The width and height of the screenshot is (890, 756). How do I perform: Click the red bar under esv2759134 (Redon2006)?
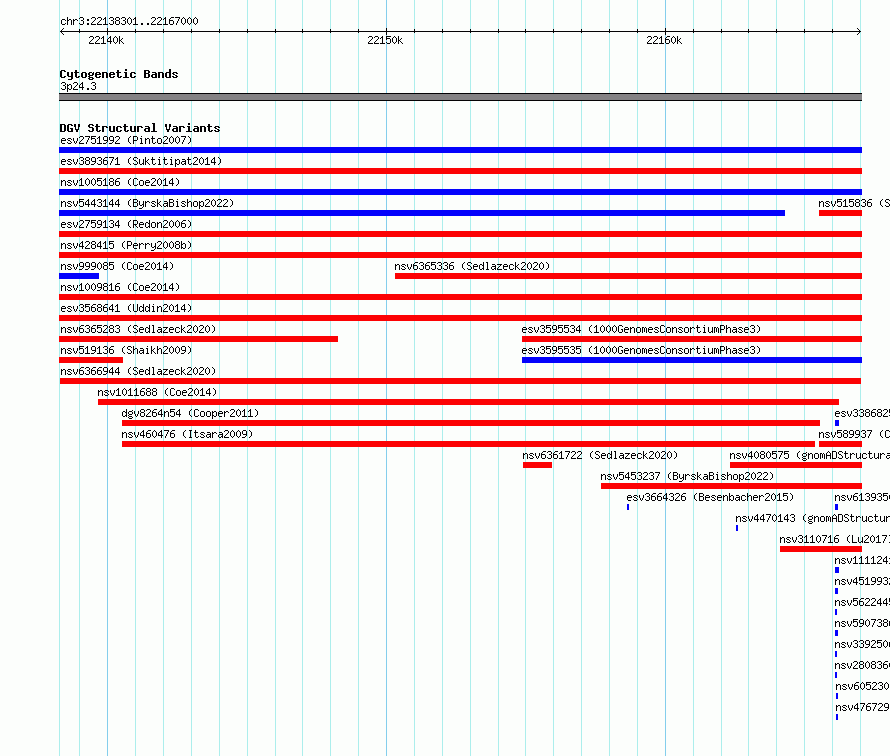[x=460, y=234]
